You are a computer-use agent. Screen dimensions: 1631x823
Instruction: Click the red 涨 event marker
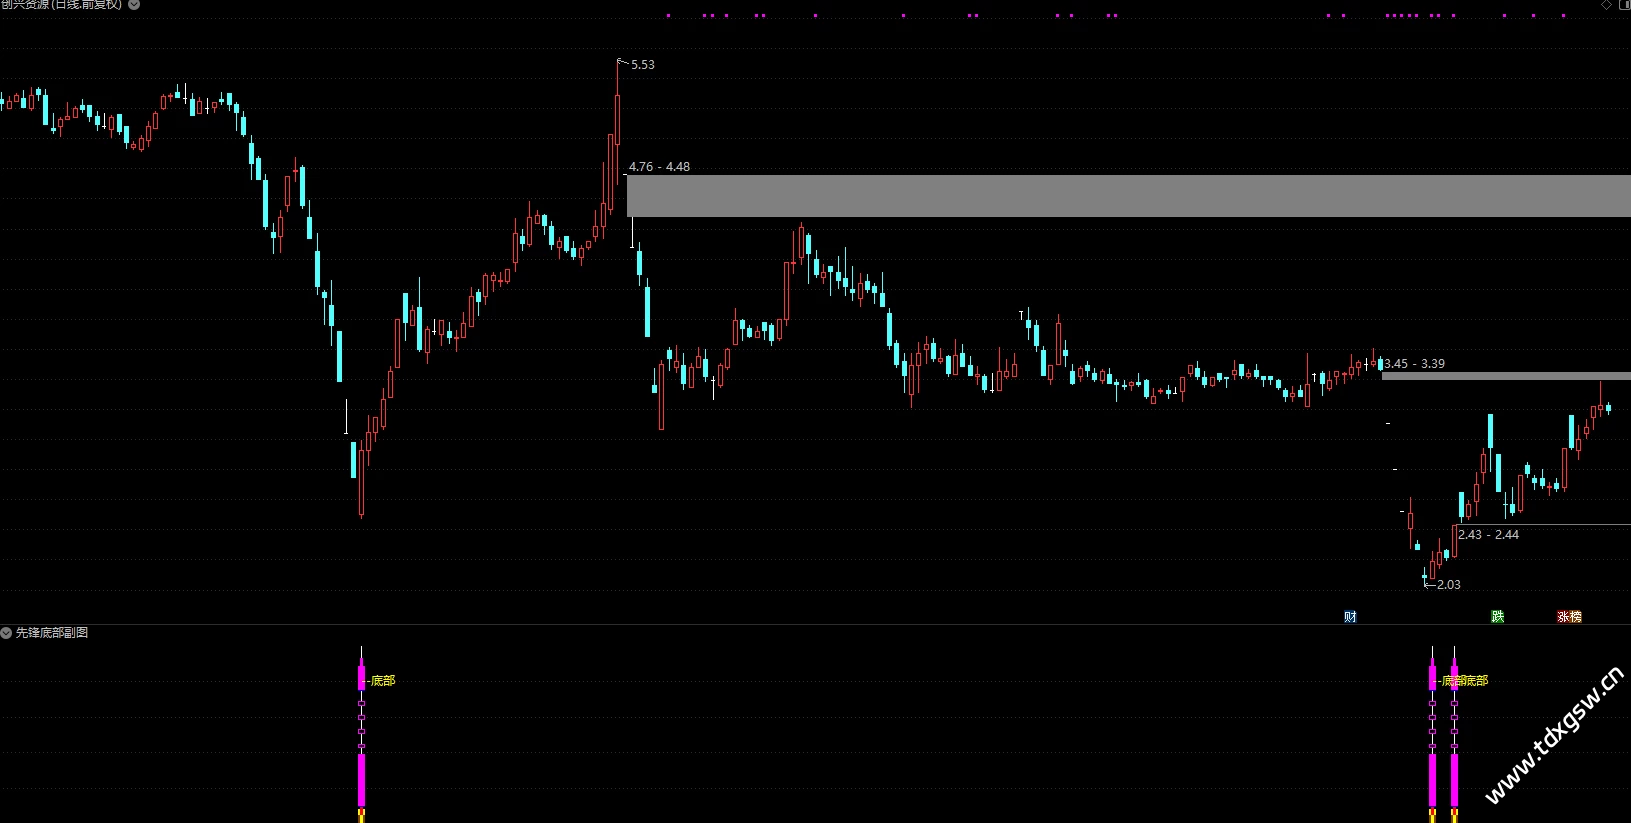point(1563,617)
